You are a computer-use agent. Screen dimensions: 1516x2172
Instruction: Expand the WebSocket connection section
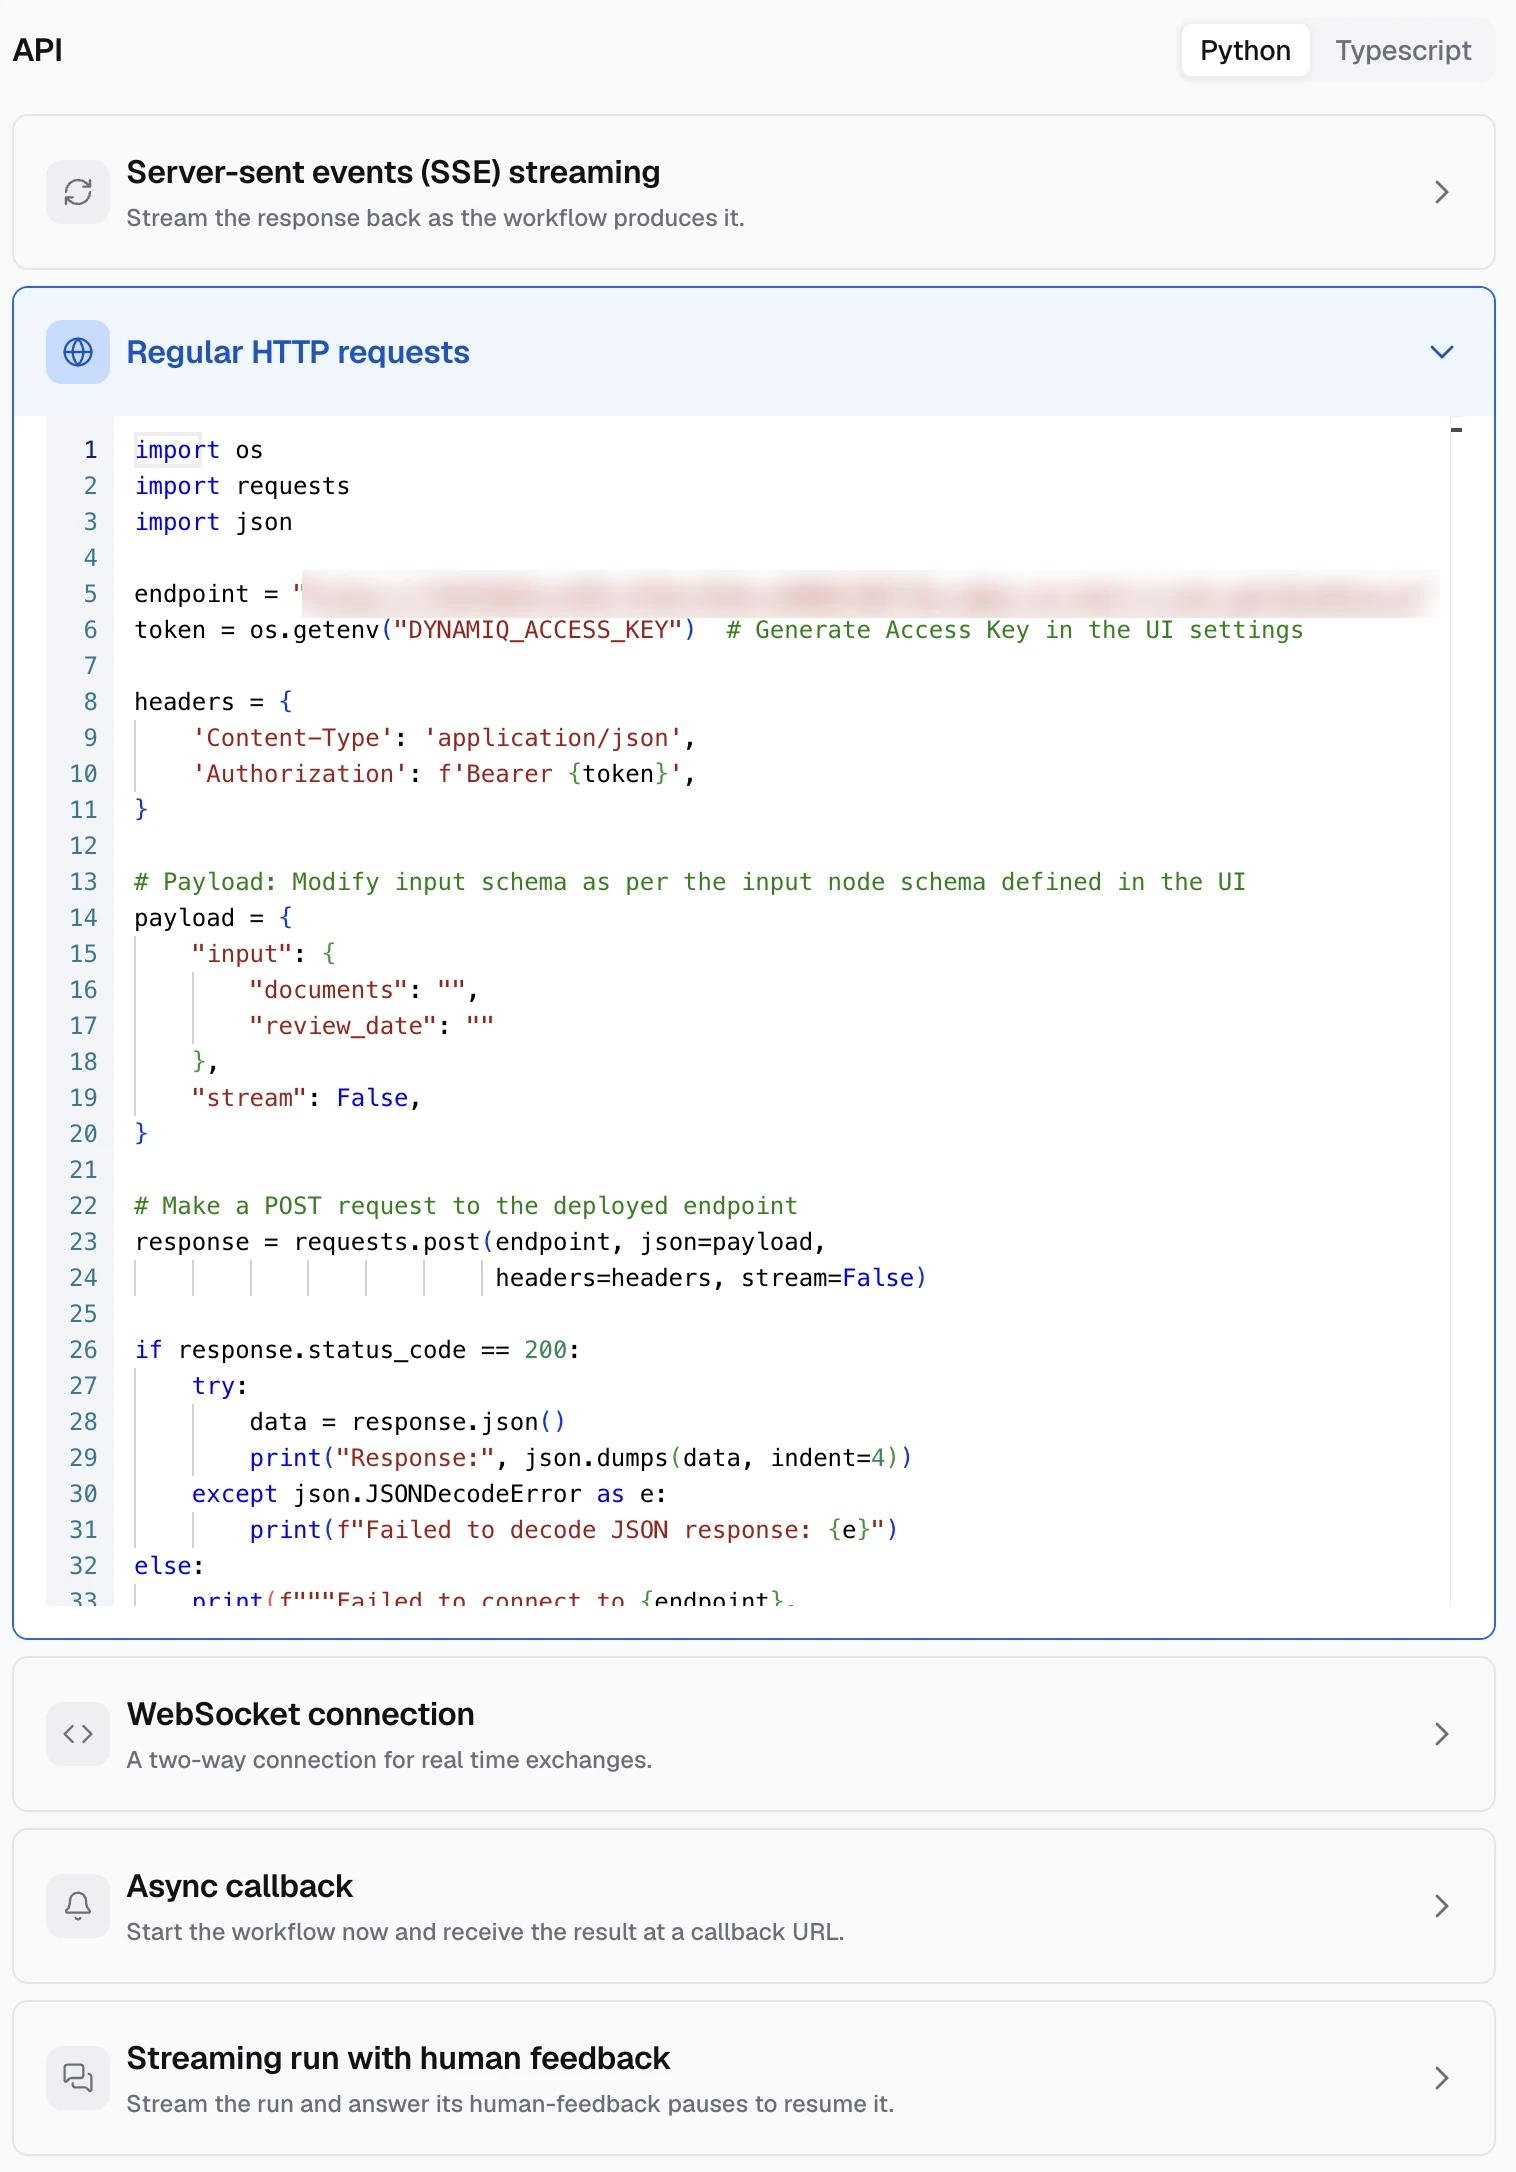[1441, 1734]
